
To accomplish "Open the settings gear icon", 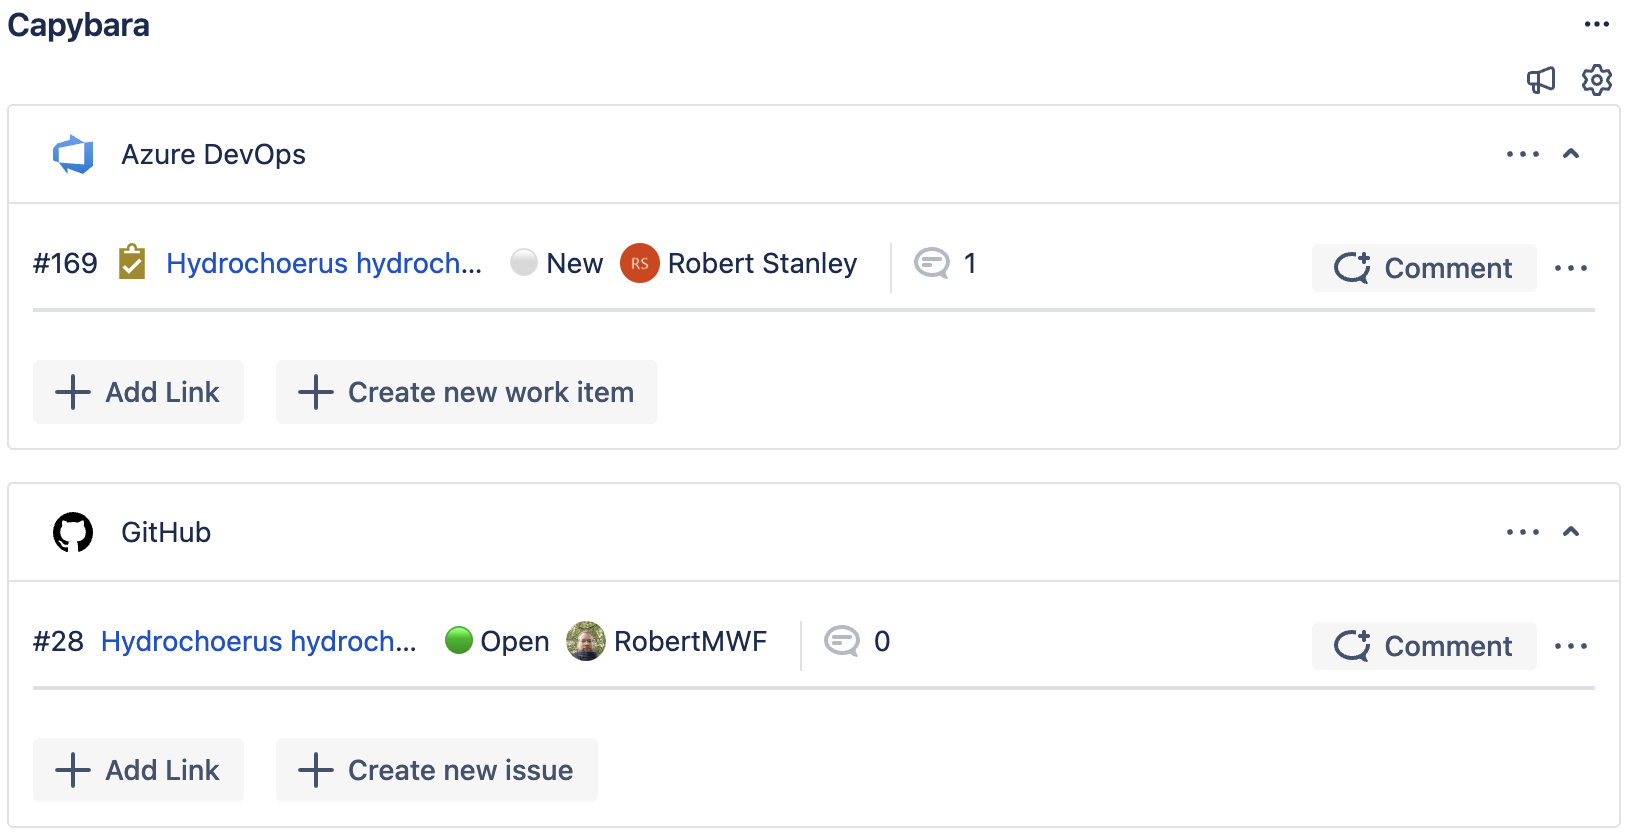I will (x=1596, y=80).
